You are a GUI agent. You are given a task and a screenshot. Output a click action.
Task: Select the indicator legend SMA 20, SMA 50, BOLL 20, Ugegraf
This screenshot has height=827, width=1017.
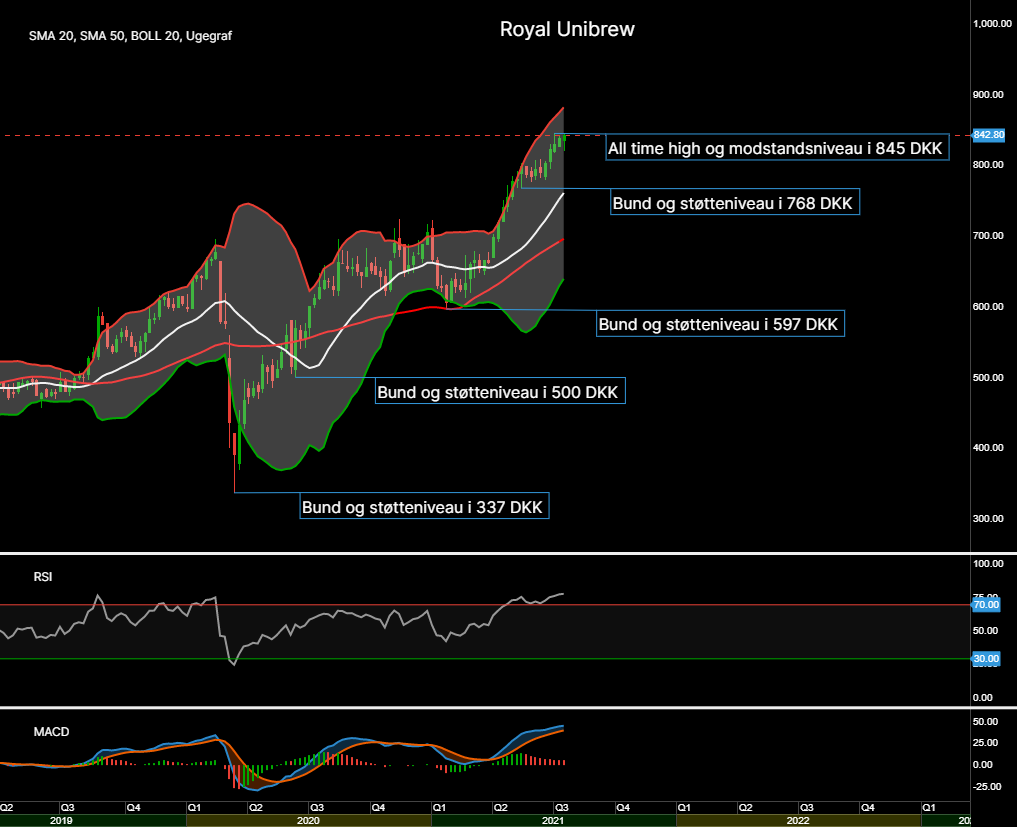pyautogui.click(x=130, y=36)
